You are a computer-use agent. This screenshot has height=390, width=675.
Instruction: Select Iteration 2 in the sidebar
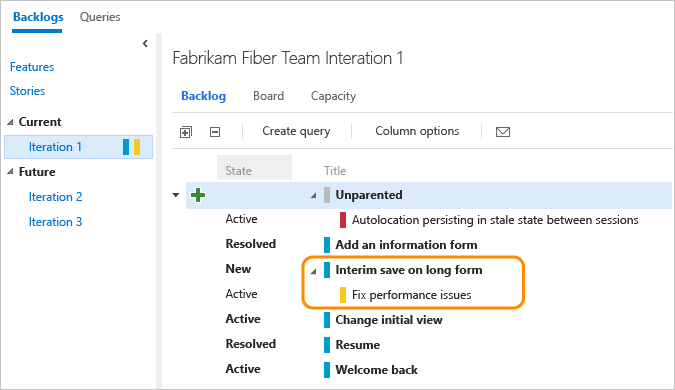(x=55, y=197)
